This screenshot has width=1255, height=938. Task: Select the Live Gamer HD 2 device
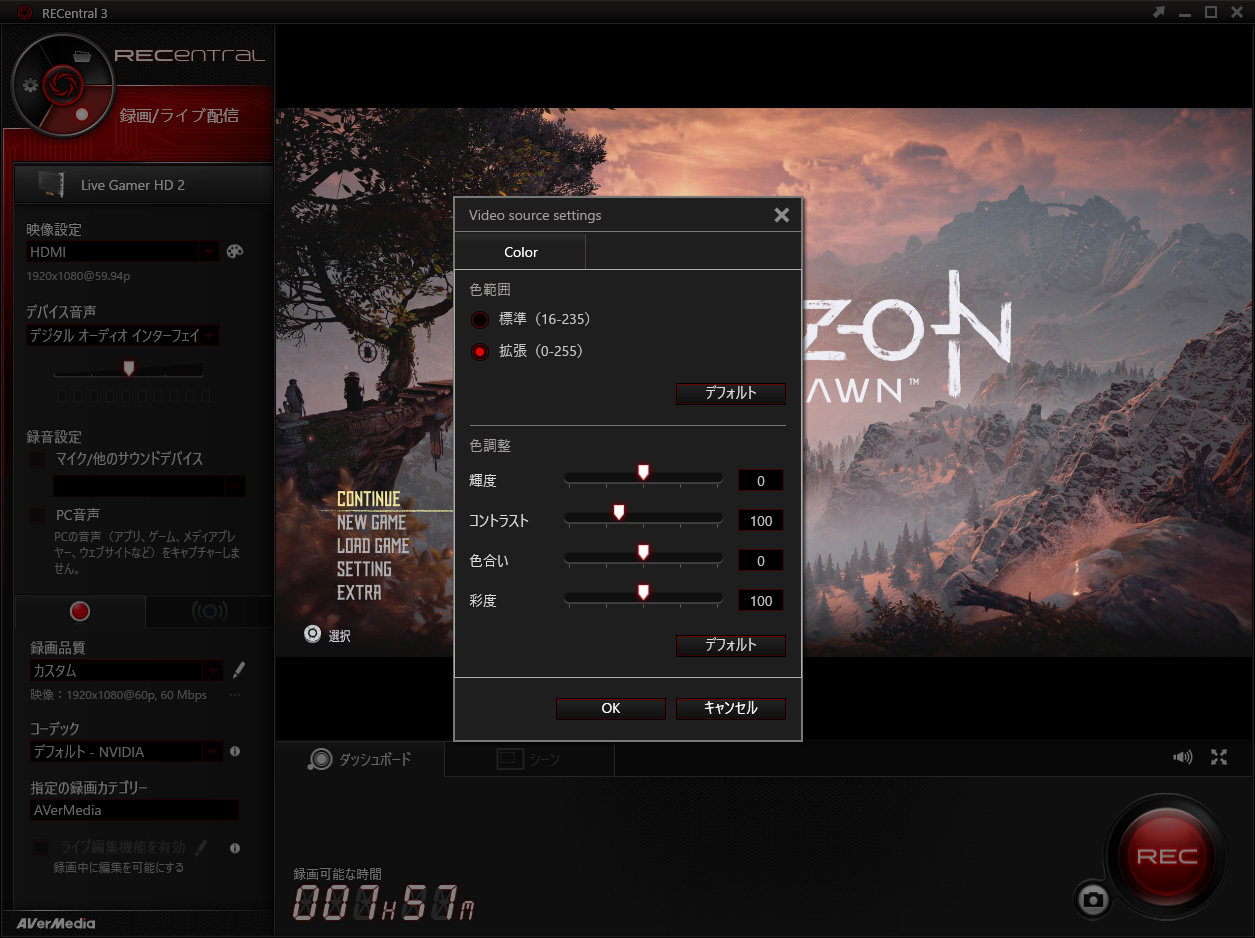pyautogui.click(x=143, y=185)
